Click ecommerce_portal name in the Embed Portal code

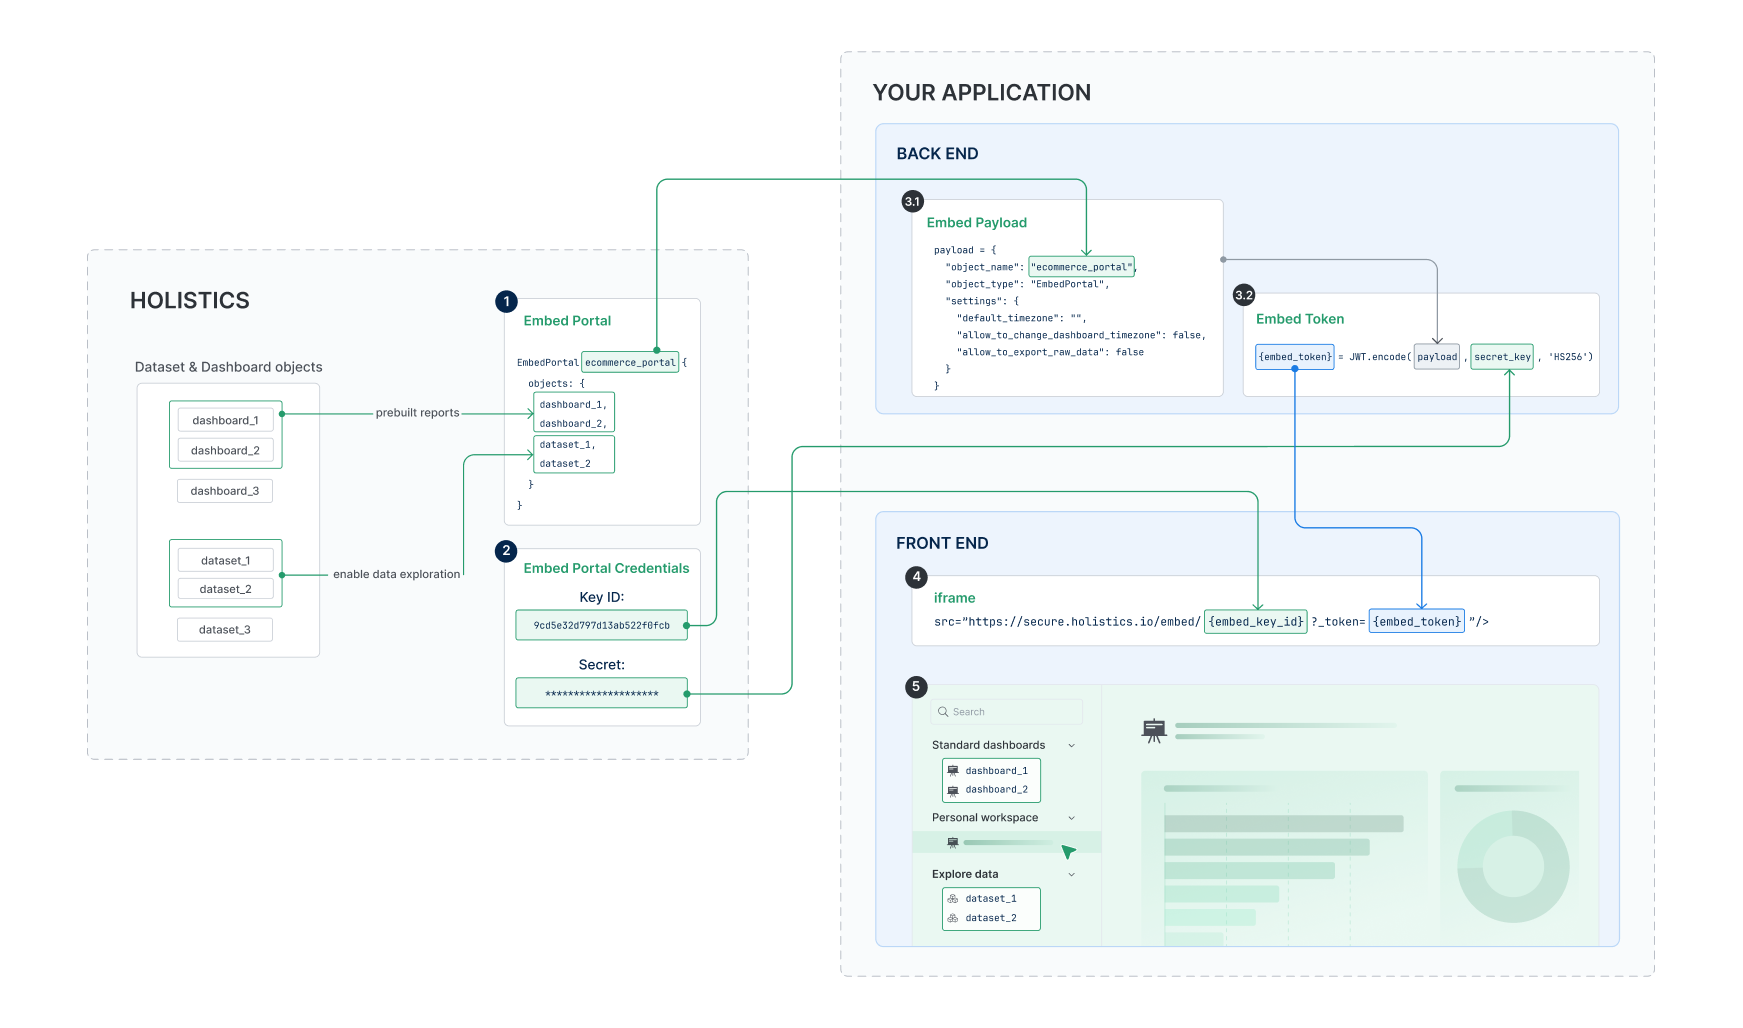coord(630,362)
